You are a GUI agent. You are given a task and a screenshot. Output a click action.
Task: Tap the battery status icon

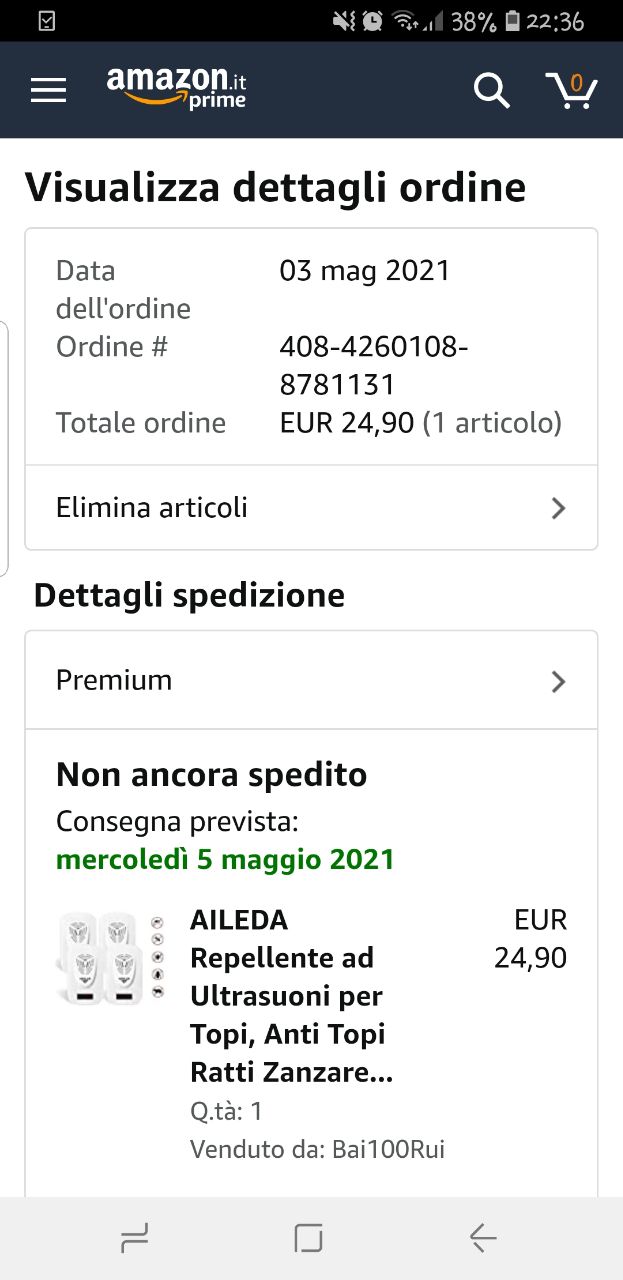pyautogui.click(x=512, y=20)
